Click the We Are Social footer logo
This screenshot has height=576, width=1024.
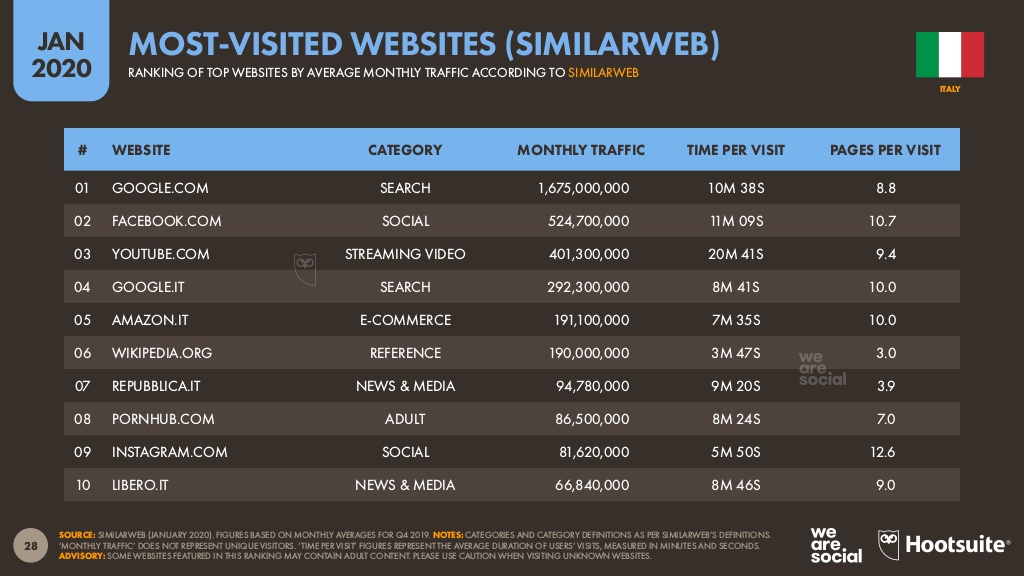[836, 545]
